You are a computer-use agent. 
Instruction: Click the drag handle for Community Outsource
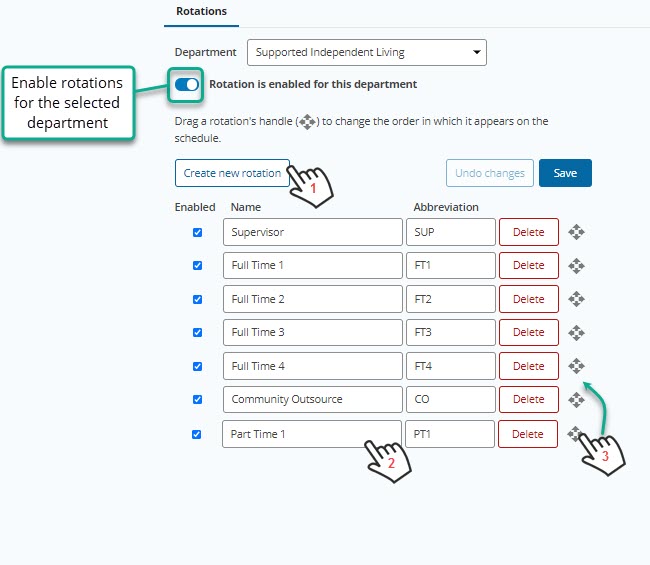[x=576, y=400]
